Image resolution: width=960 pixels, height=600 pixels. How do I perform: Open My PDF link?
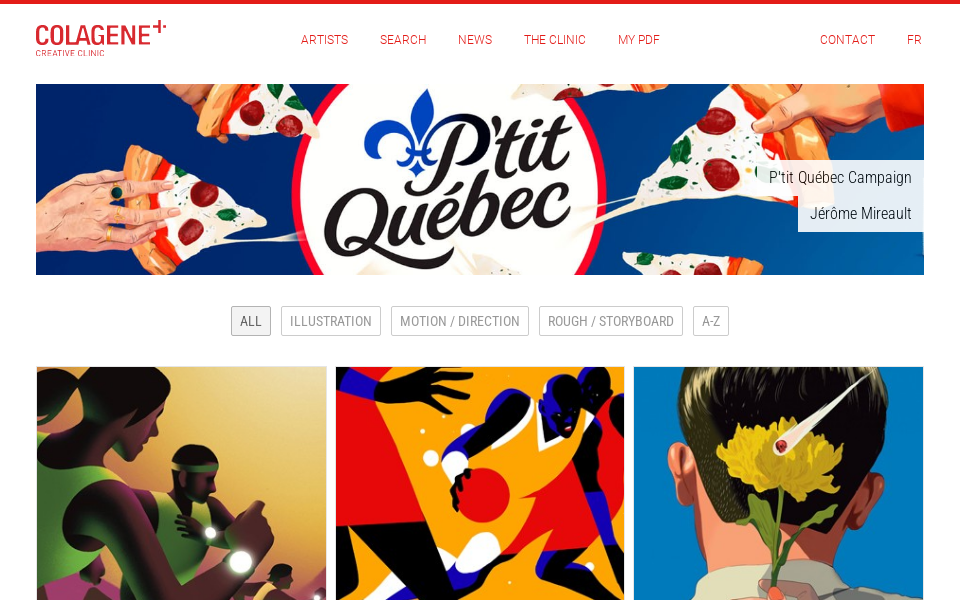coord(639,40)
